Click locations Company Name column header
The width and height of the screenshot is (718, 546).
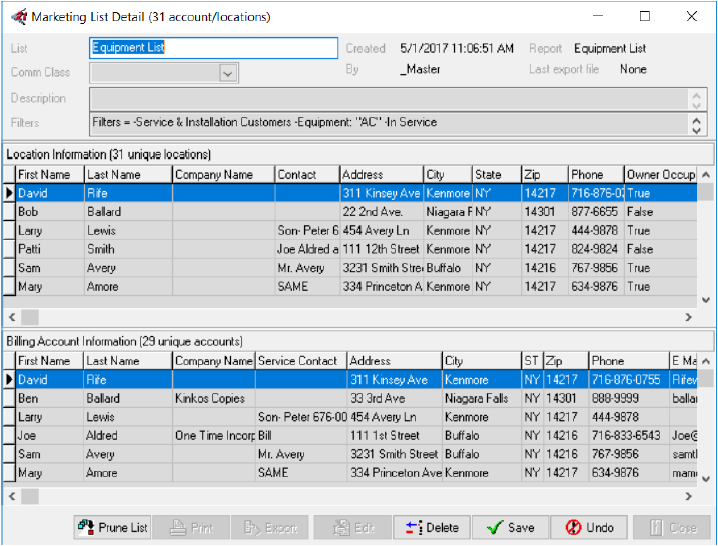click(223, 175)
